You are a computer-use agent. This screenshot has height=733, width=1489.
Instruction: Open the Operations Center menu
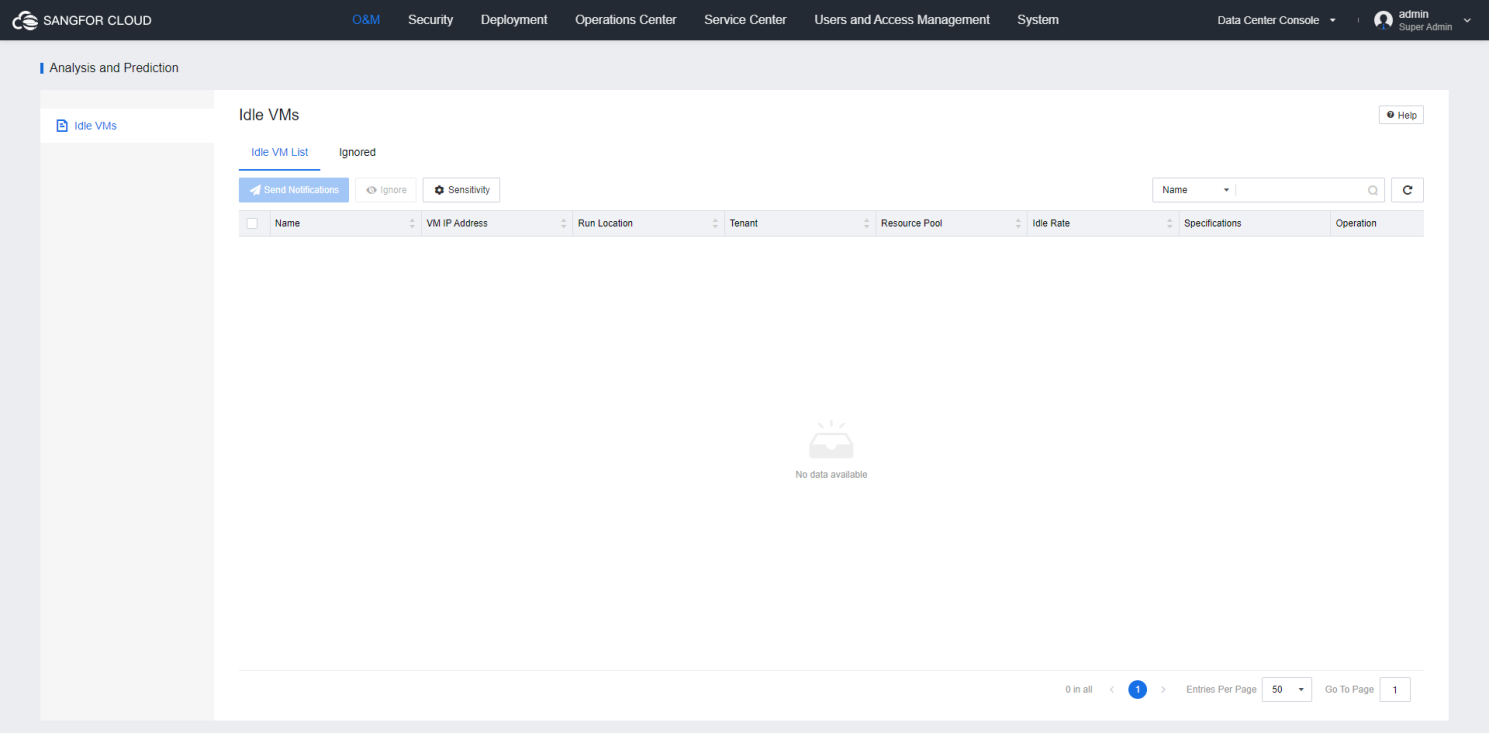626,20
